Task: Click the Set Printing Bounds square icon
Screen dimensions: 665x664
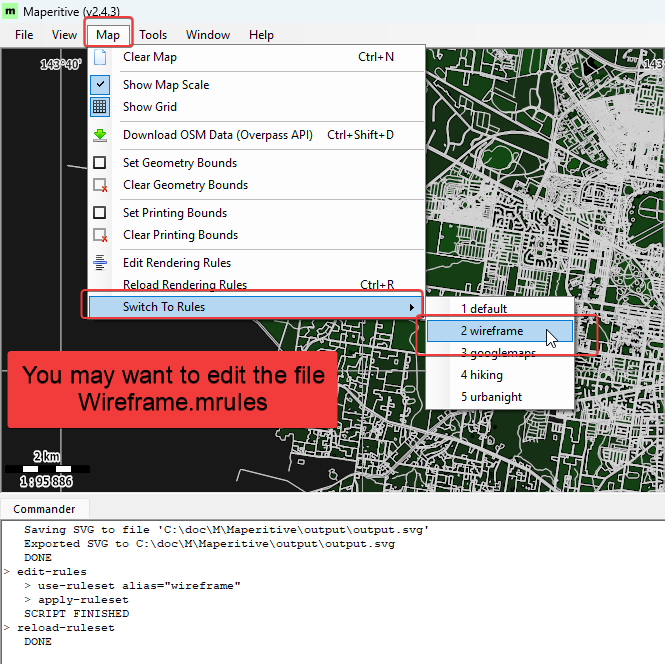Action: [100, 212]
